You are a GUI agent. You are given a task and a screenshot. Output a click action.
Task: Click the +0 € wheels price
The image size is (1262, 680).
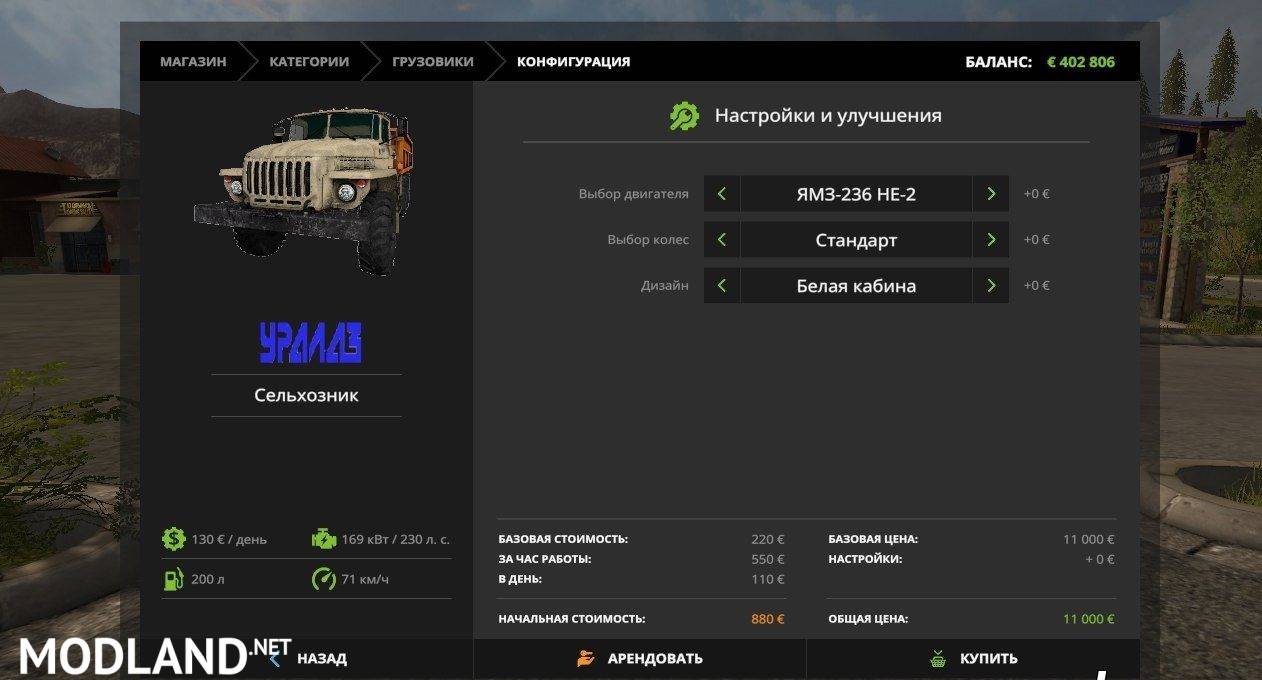coord(1037,240)
